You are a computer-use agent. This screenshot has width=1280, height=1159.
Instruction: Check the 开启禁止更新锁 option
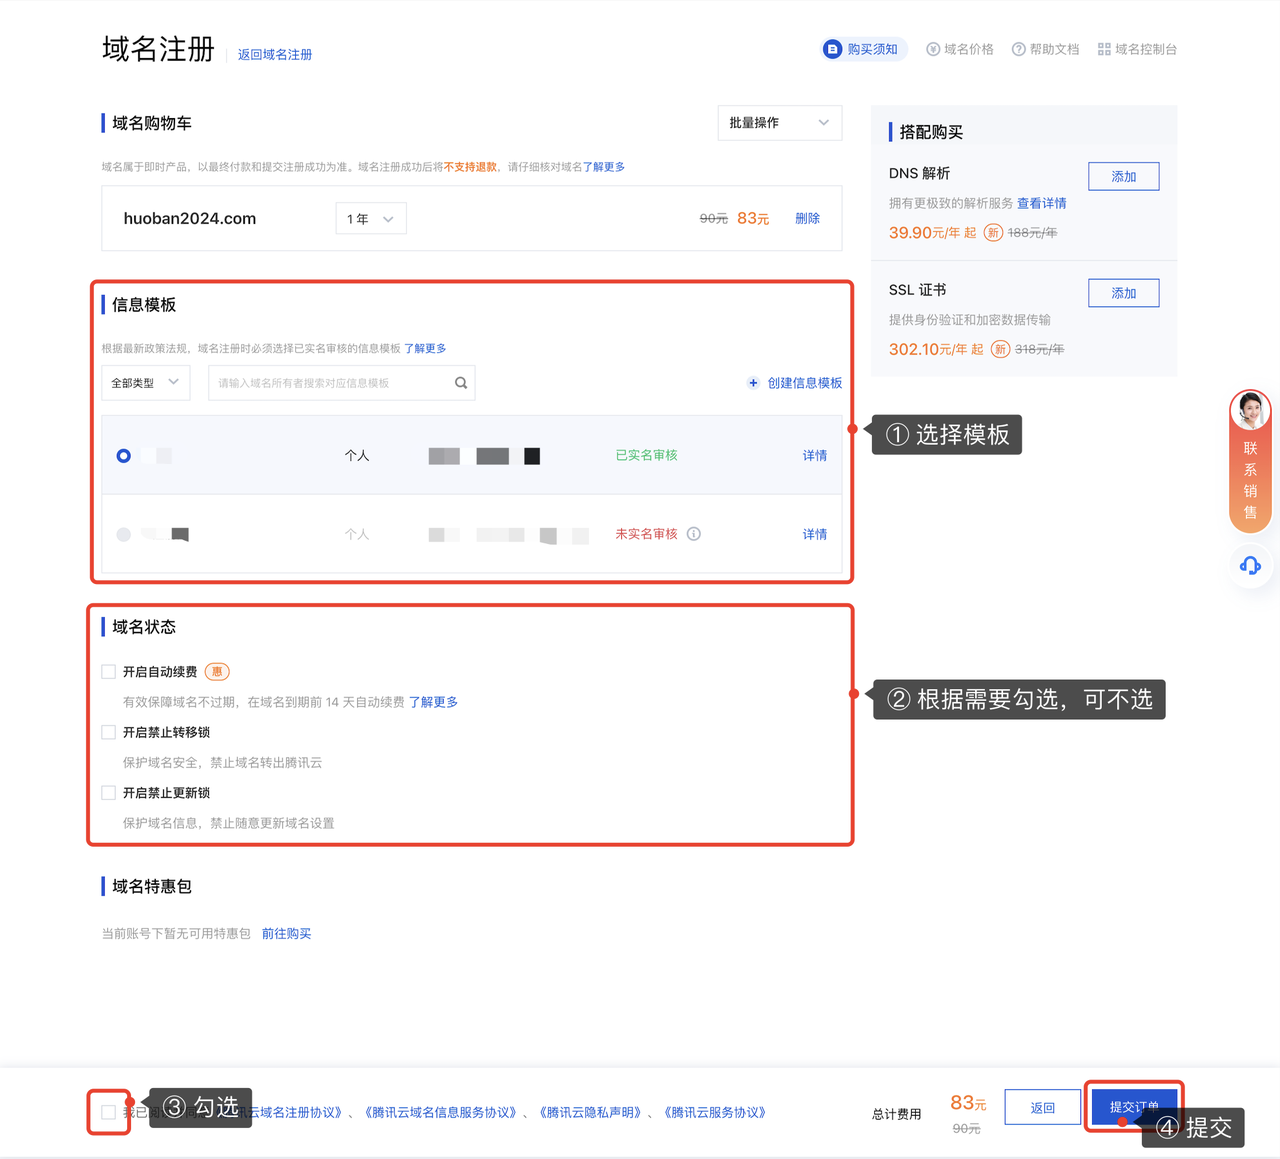[109, 793]
